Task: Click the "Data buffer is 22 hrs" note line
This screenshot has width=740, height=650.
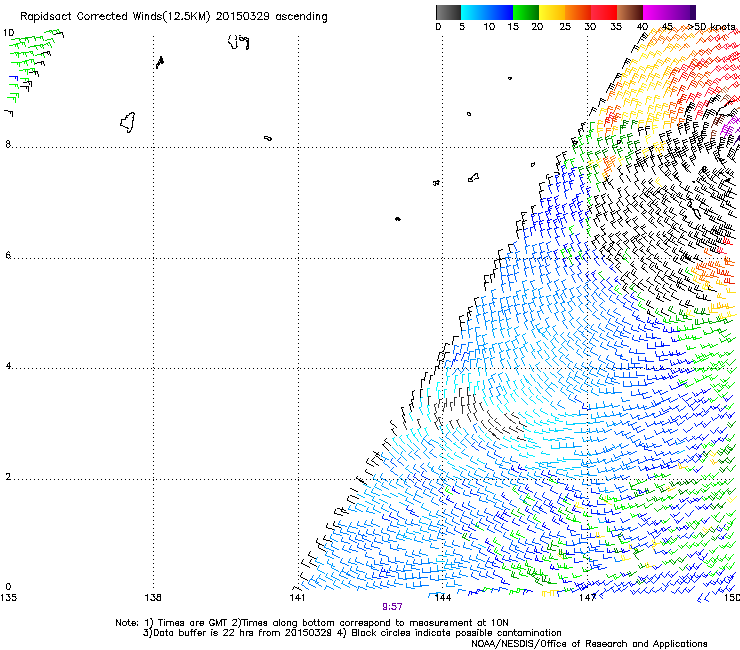Action: [x=352, y=633]
